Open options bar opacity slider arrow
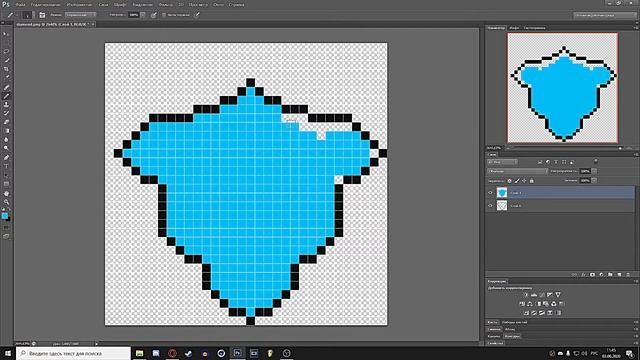The height and width of the screenshot is (360, 640). (143, 15)
